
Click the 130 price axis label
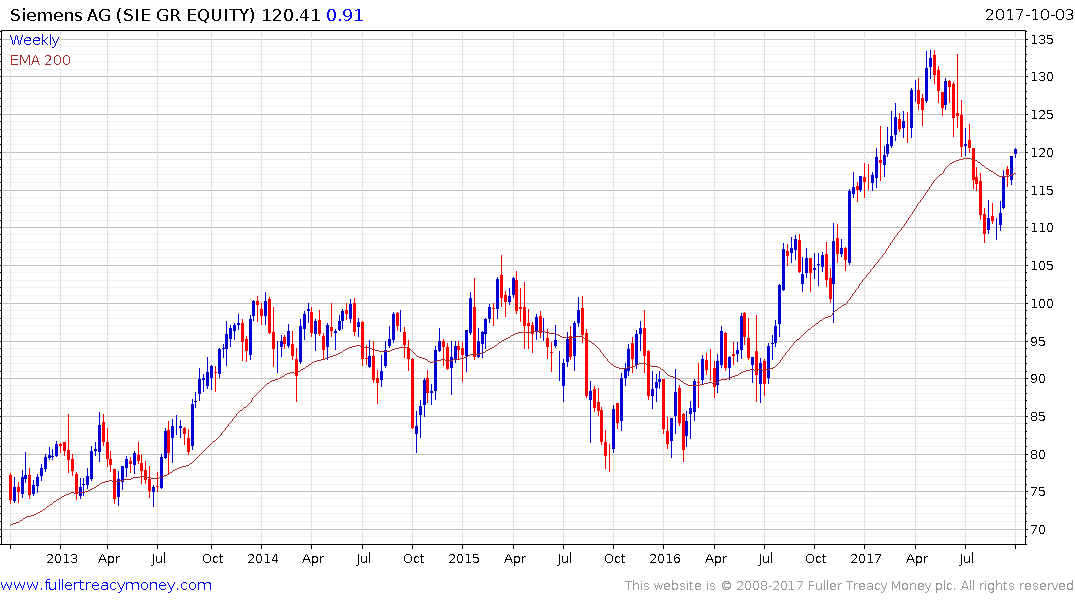click(1042, 77)
